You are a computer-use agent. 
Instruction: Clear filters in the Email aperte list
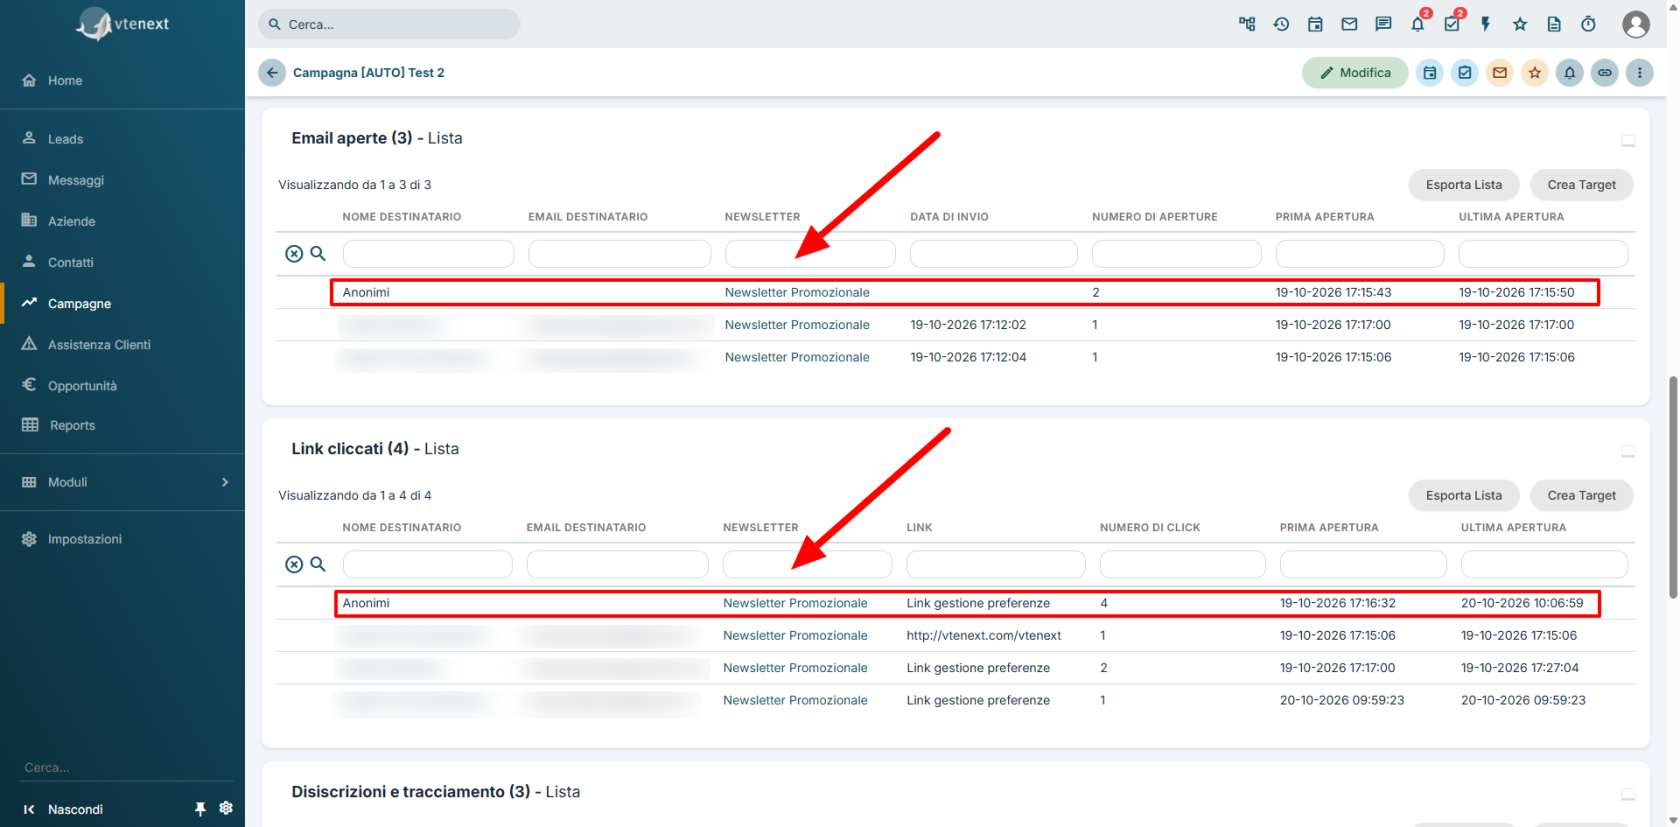[294, 254]
